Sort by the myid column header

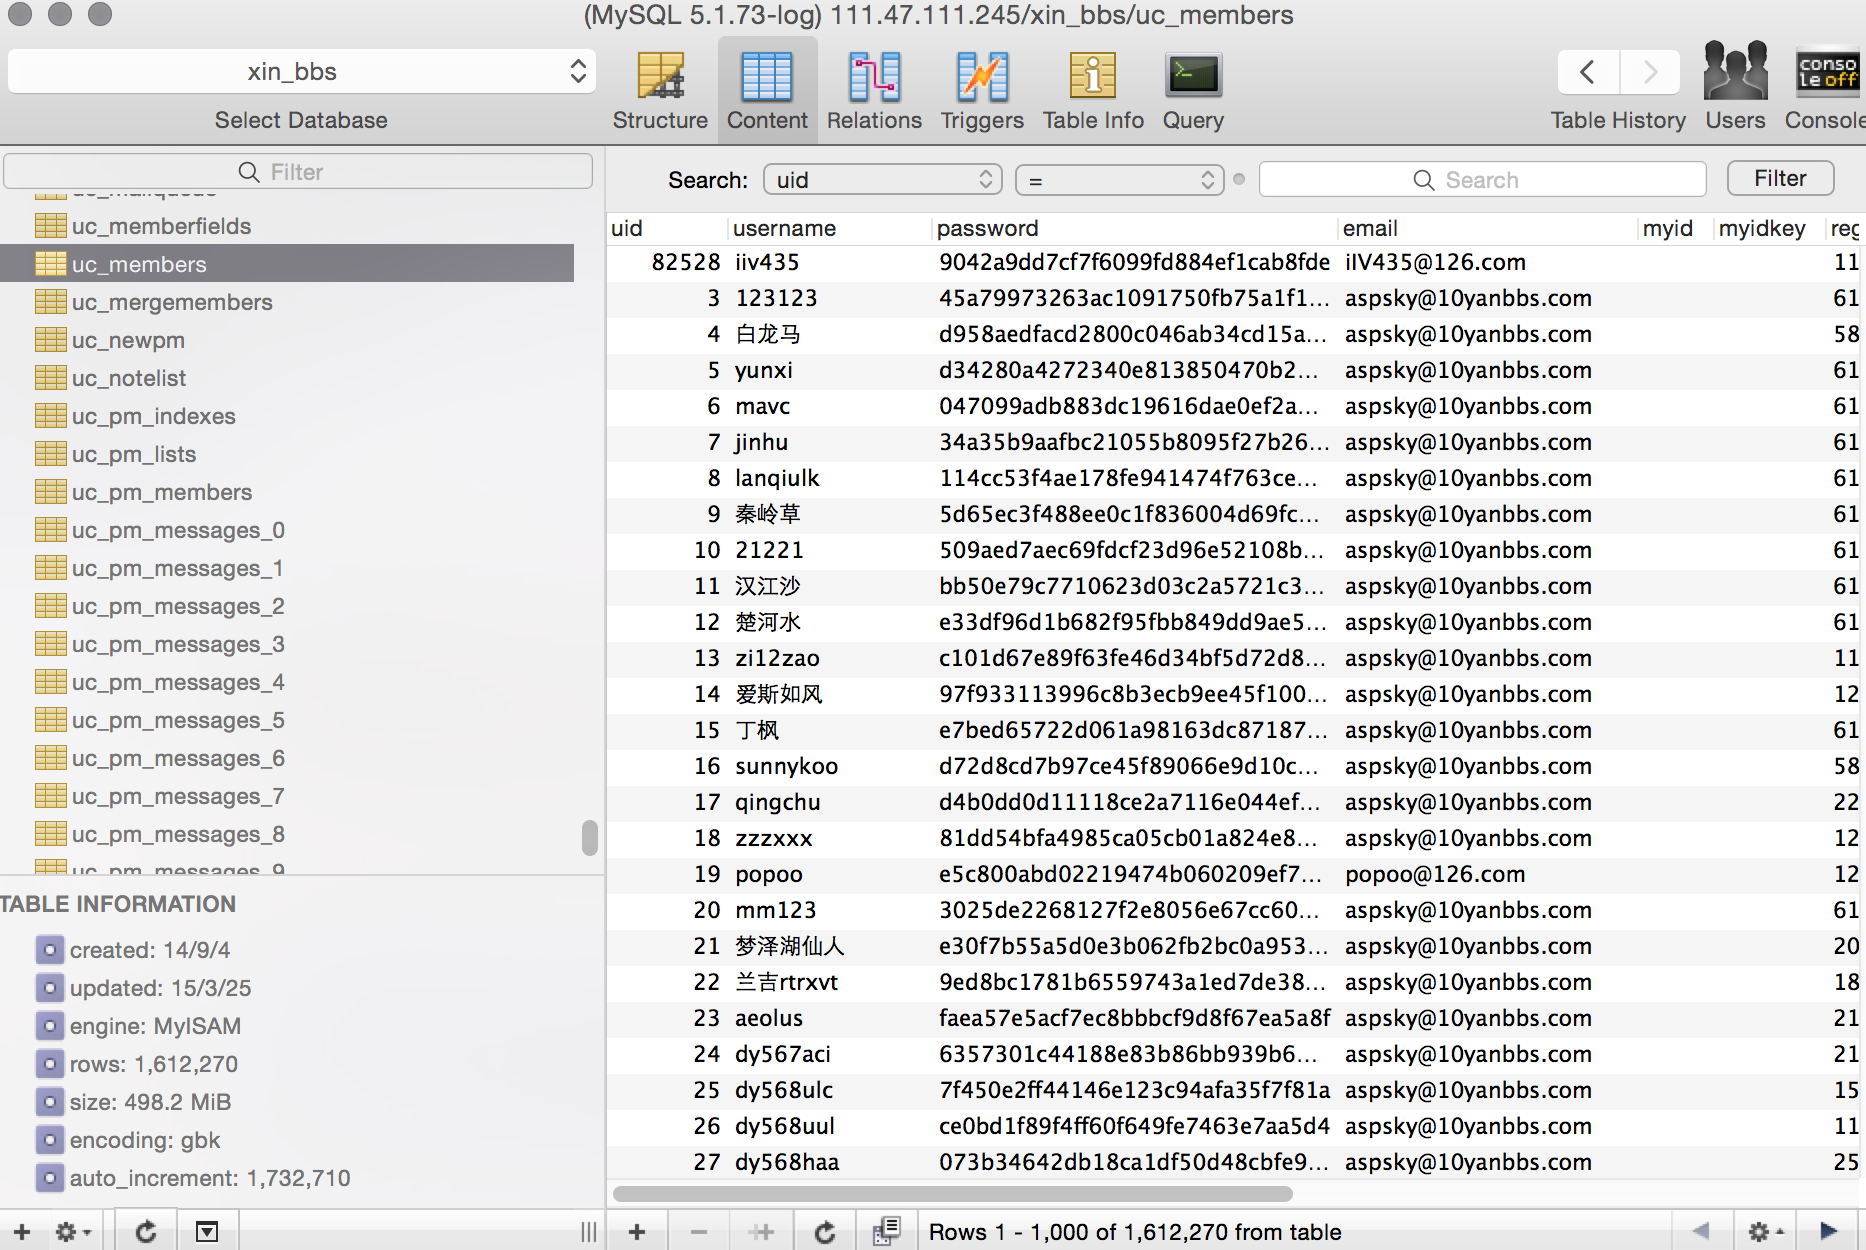[x=1676, y=228]
